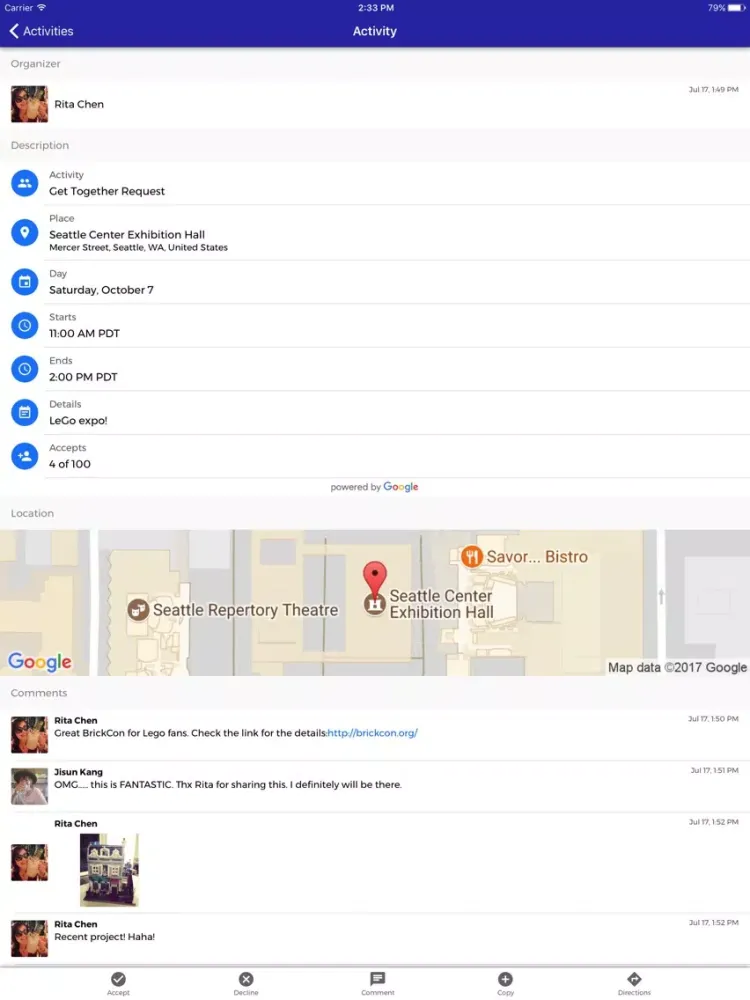Click 'Mercer Street, Seattle, WA' address text
Viewport: 750px width, 1000px height.
click(138, 247)
